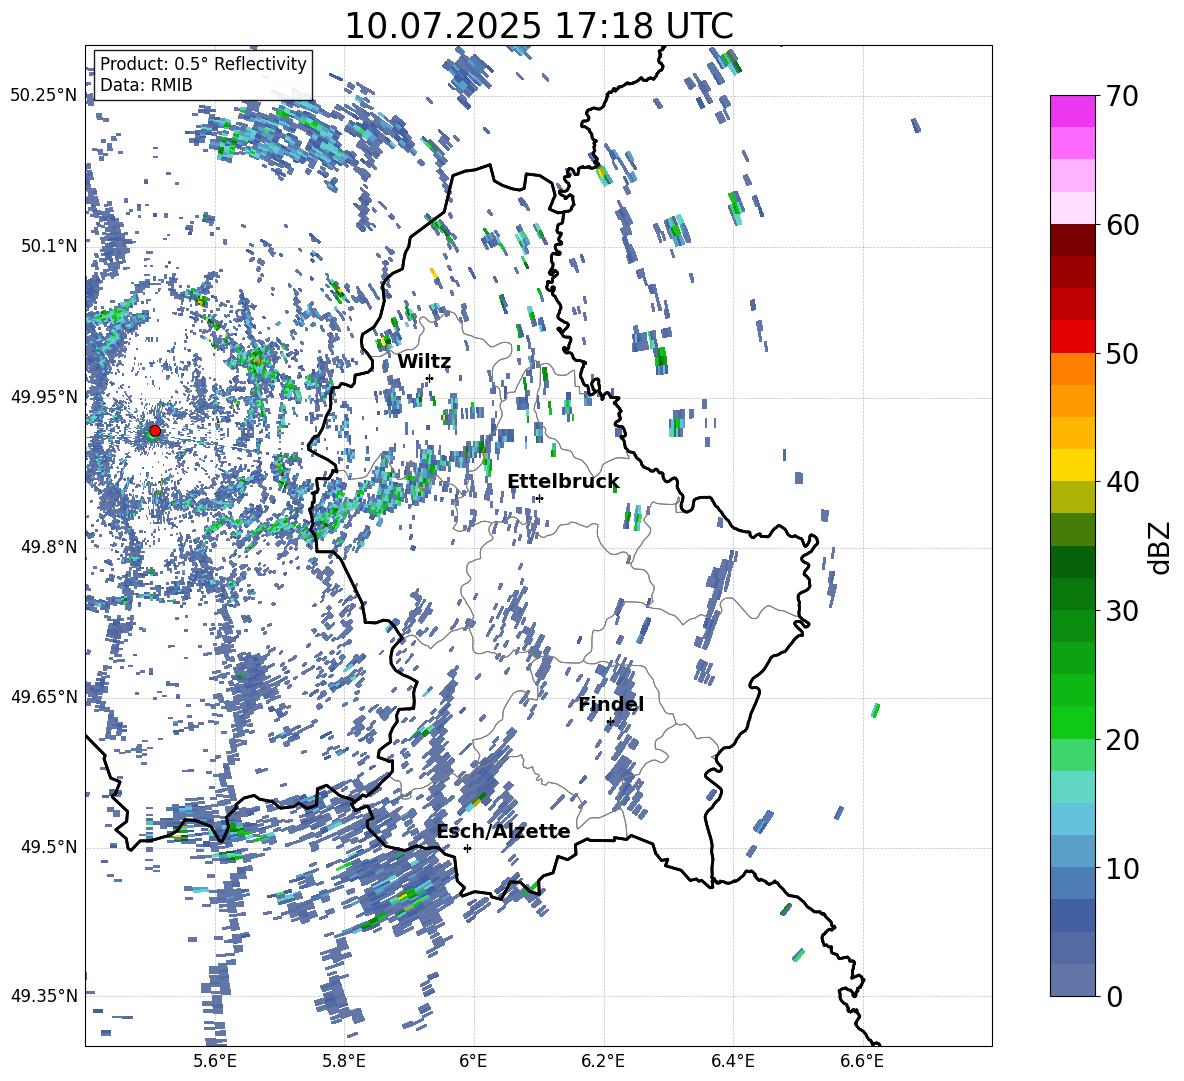Click the colorbar tick label '60'
The image size is (1184, 1081).
[x=1122, y=225]
